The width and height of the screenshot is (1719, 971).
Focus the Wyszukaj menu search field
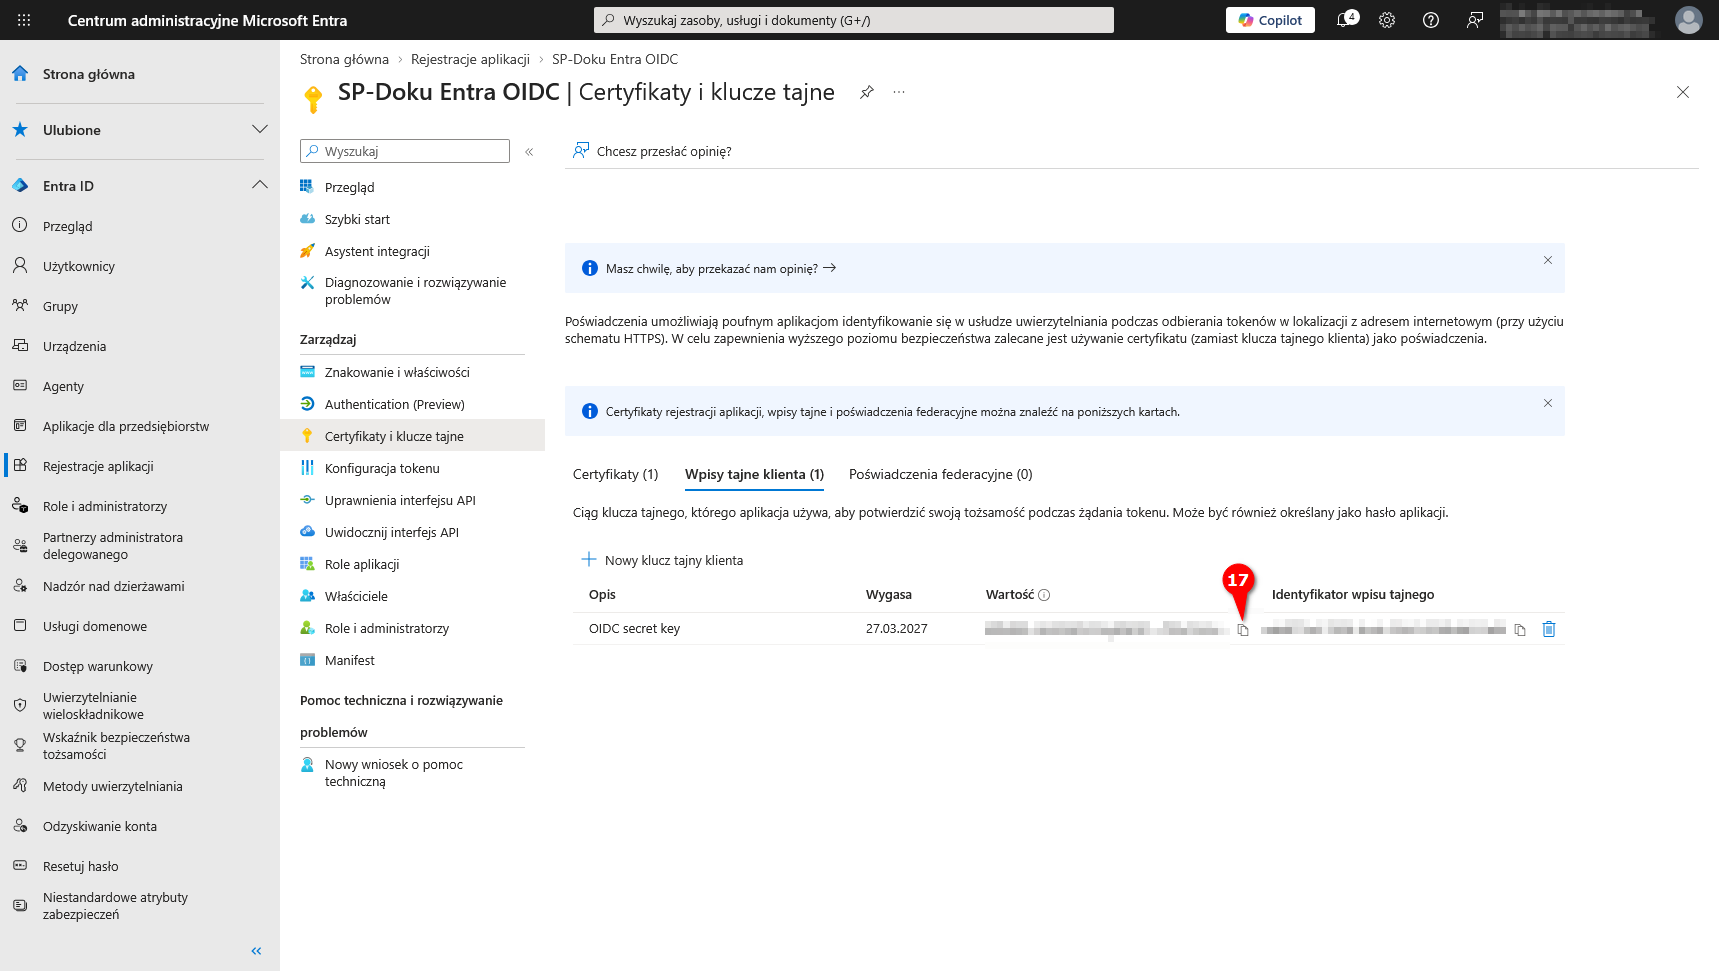click(x=405, y=151)
